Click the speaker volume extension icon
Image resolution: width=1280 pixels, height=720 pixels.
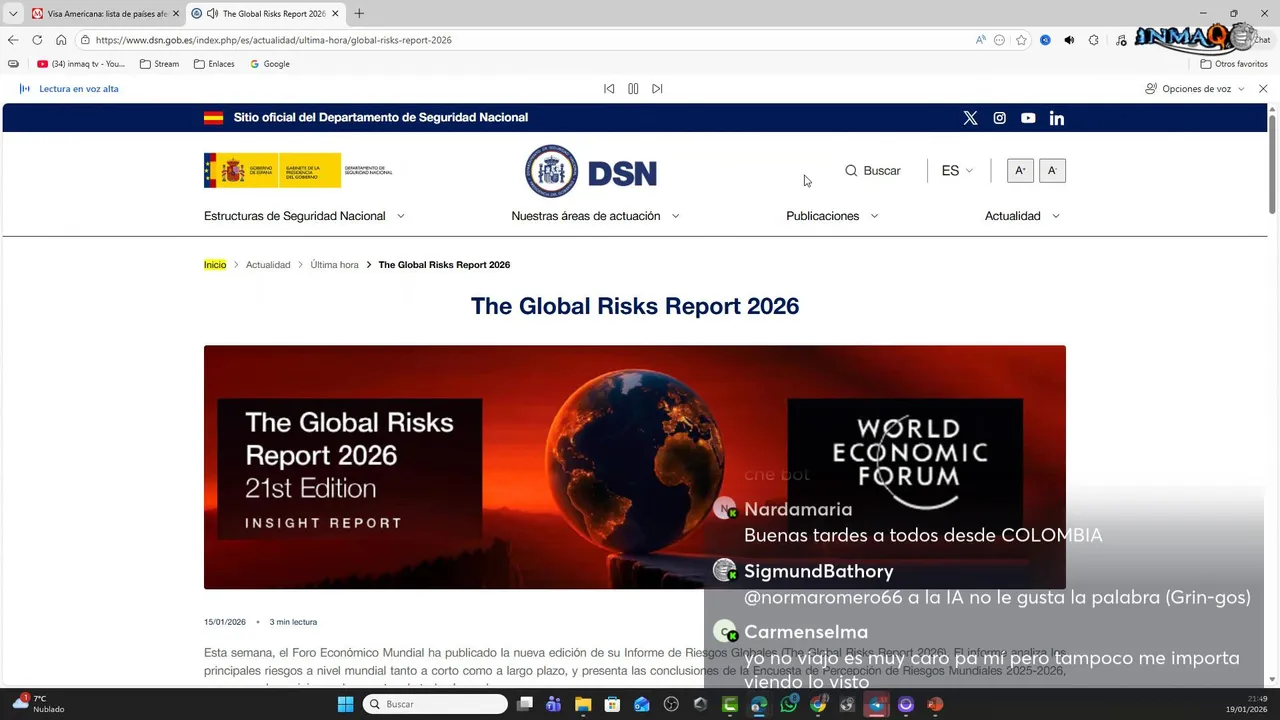coord(1069,40)
